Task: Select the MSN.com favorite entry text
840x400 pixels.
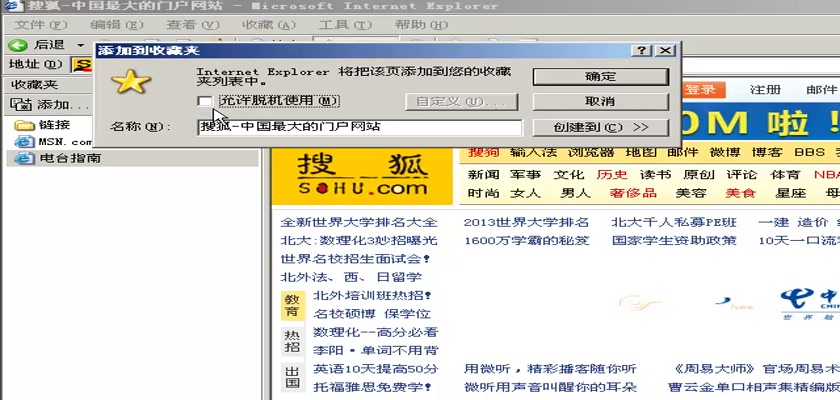Action: pyautogui.click(x=65, y=142)
